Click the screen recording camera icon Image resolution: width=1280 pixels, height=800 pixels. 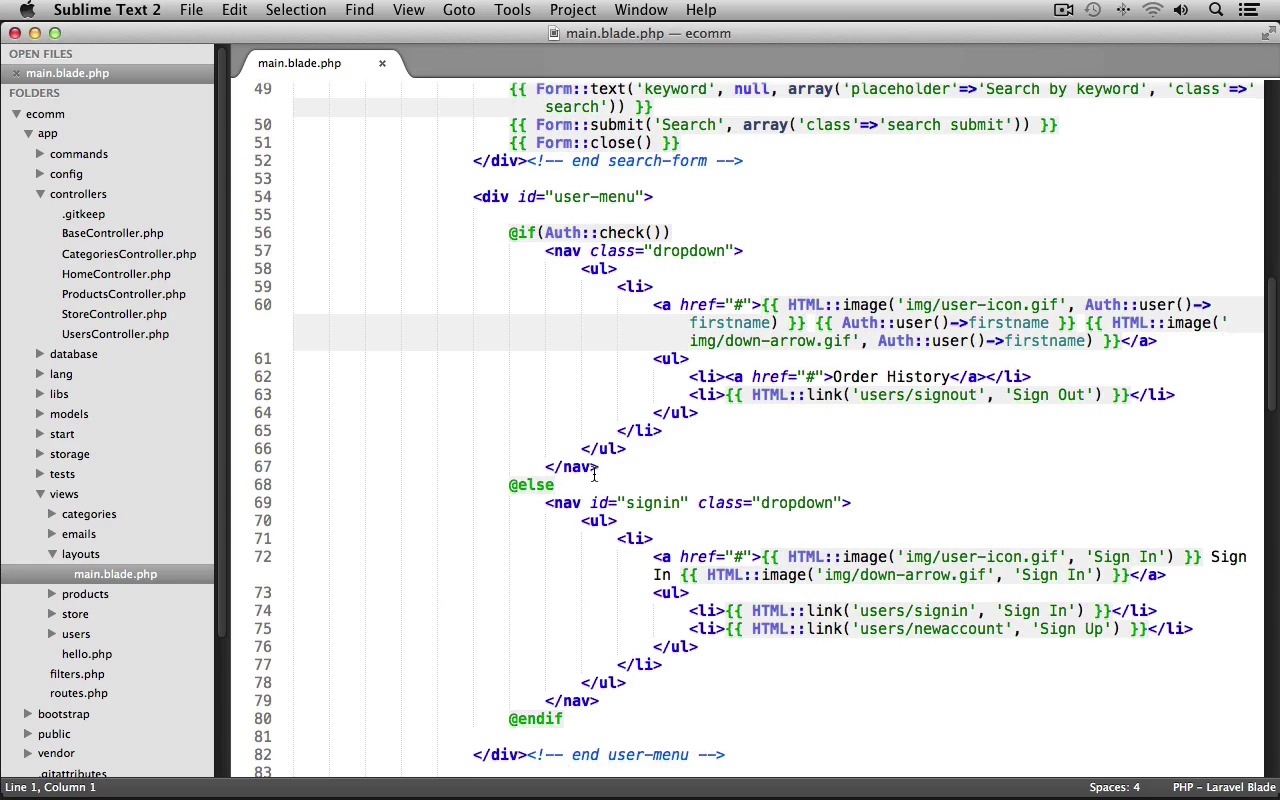[1064, 10]
